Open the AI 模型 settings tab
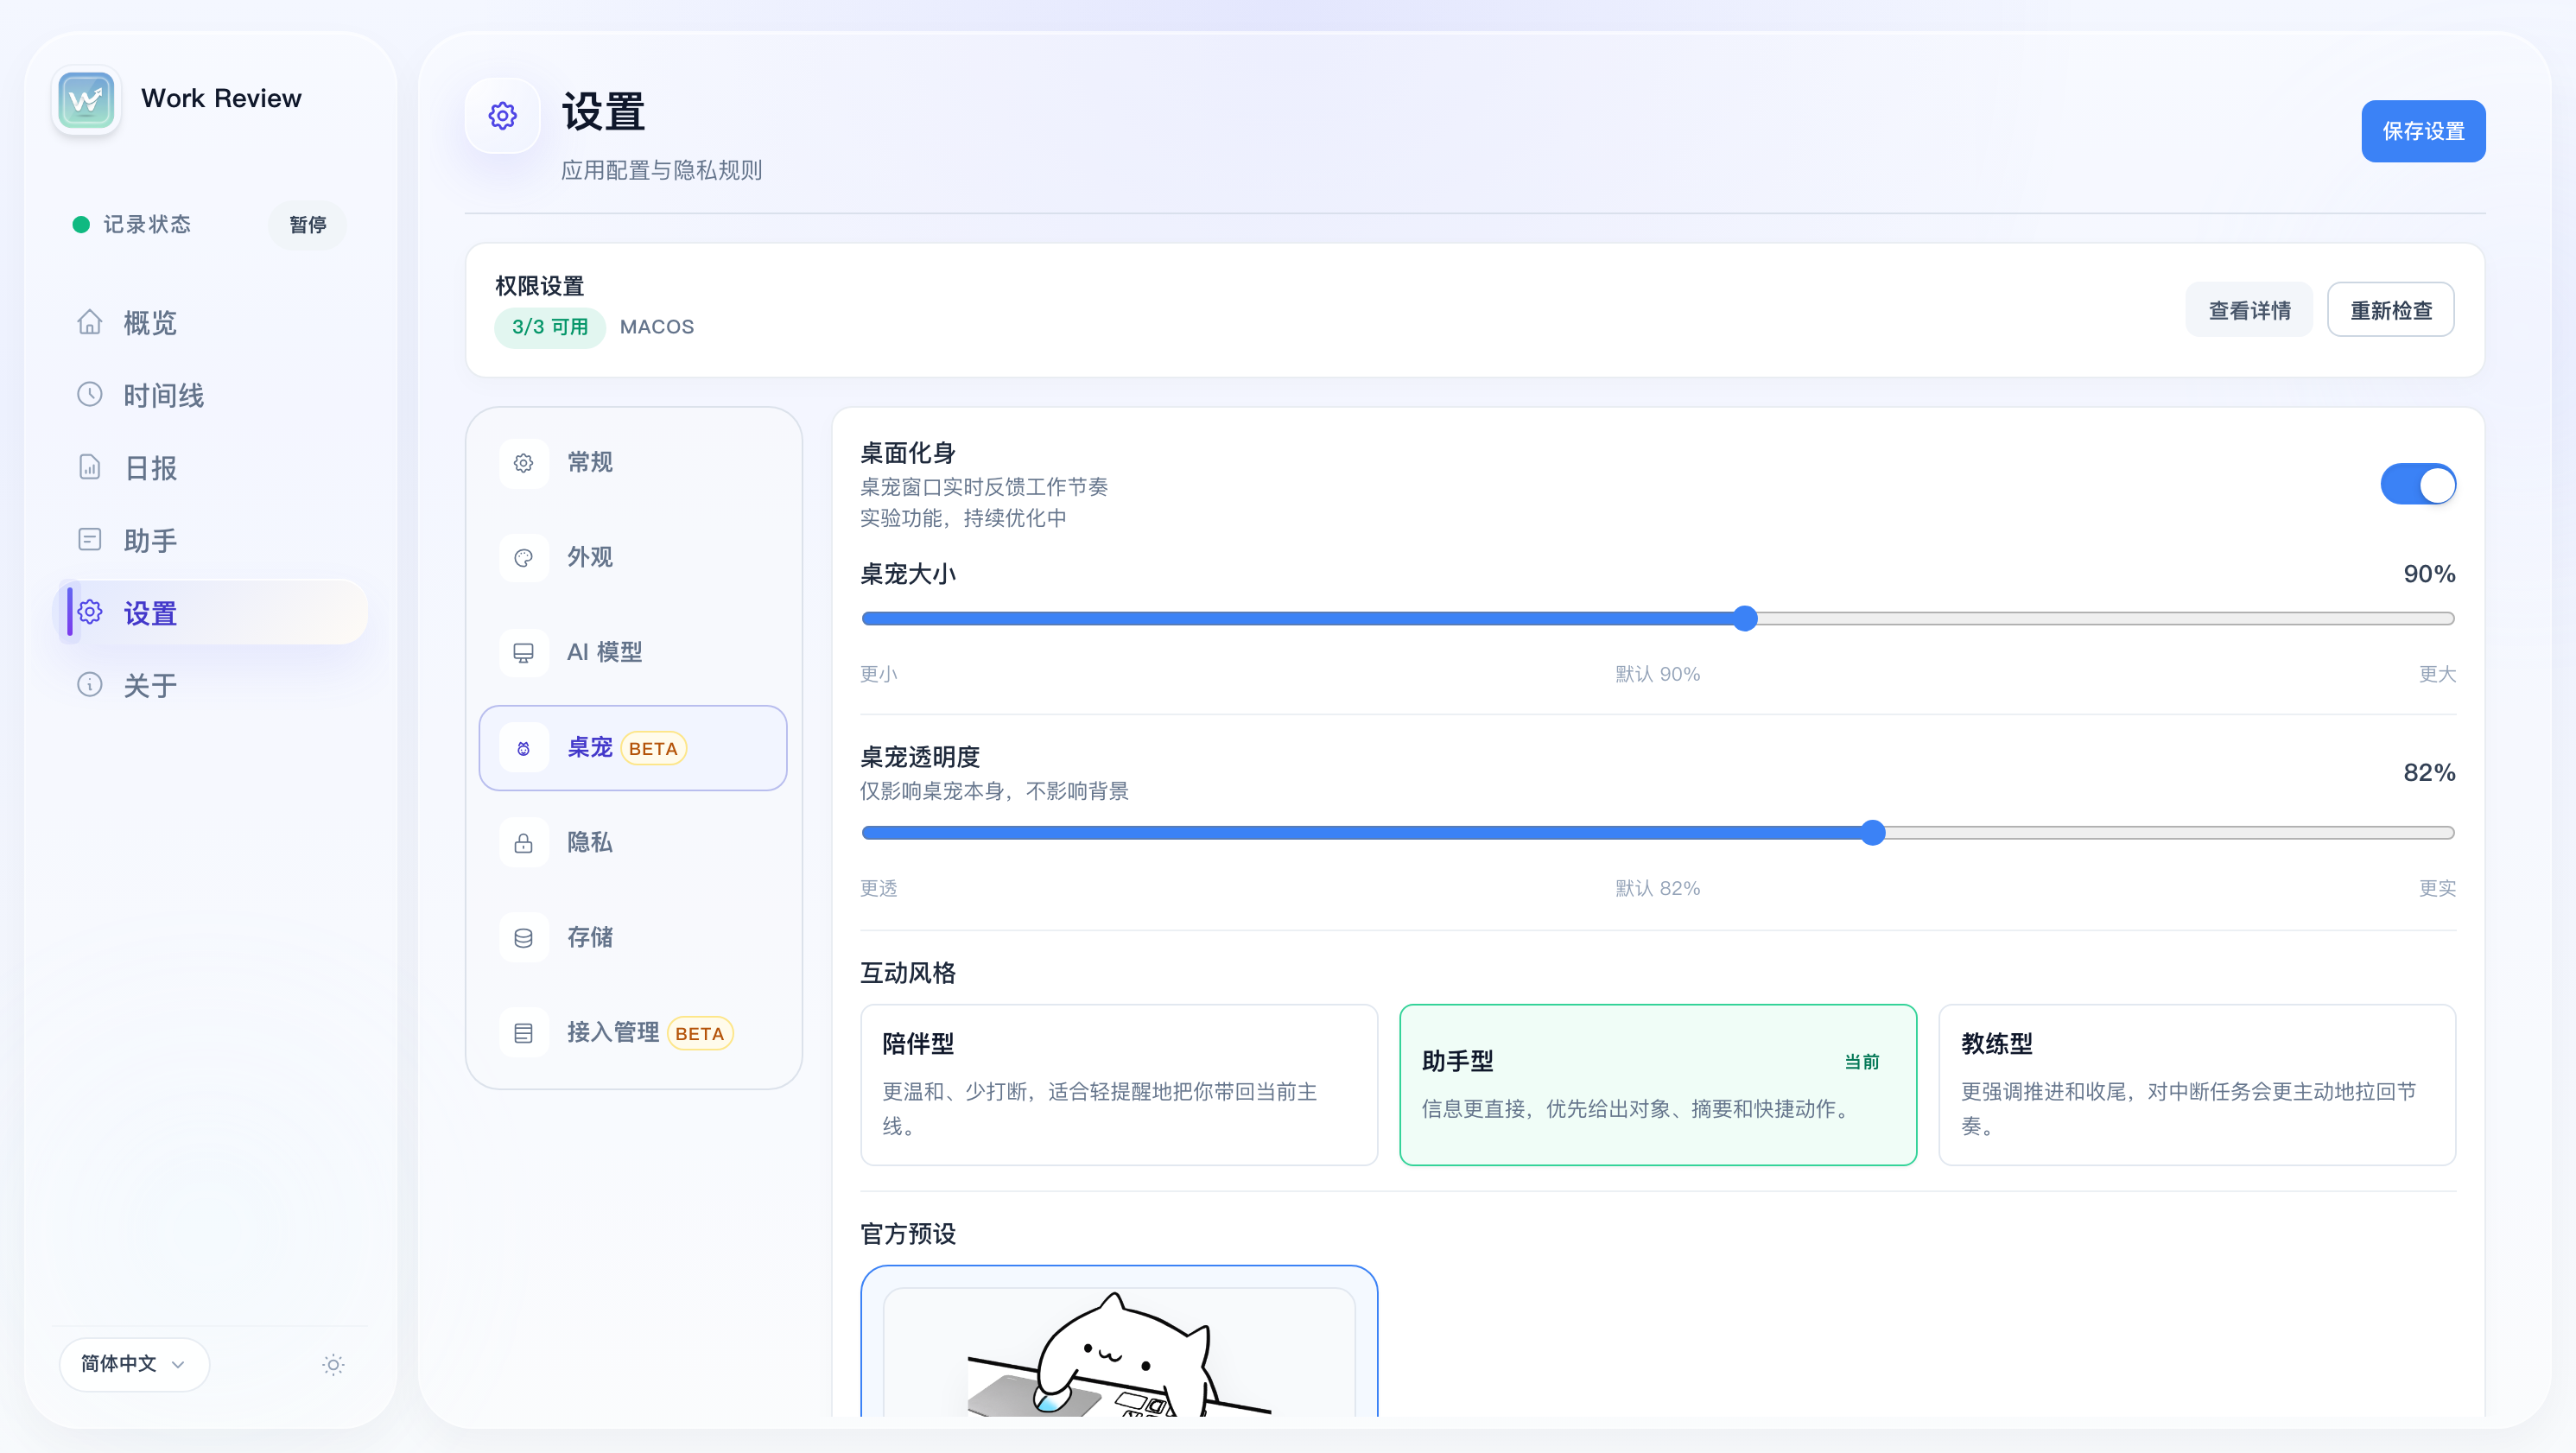Viewport: 2576px width, 1453px height. tap(633, 653)
